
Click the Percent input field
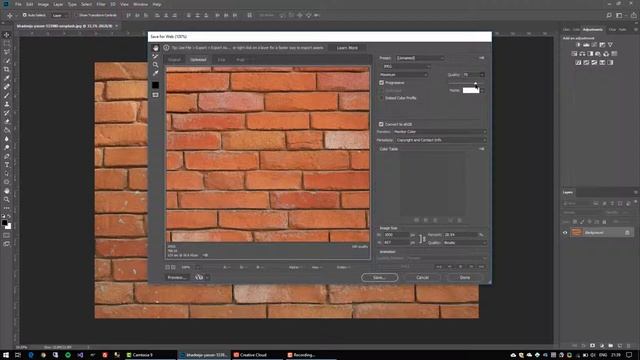(x=461, y=235)
